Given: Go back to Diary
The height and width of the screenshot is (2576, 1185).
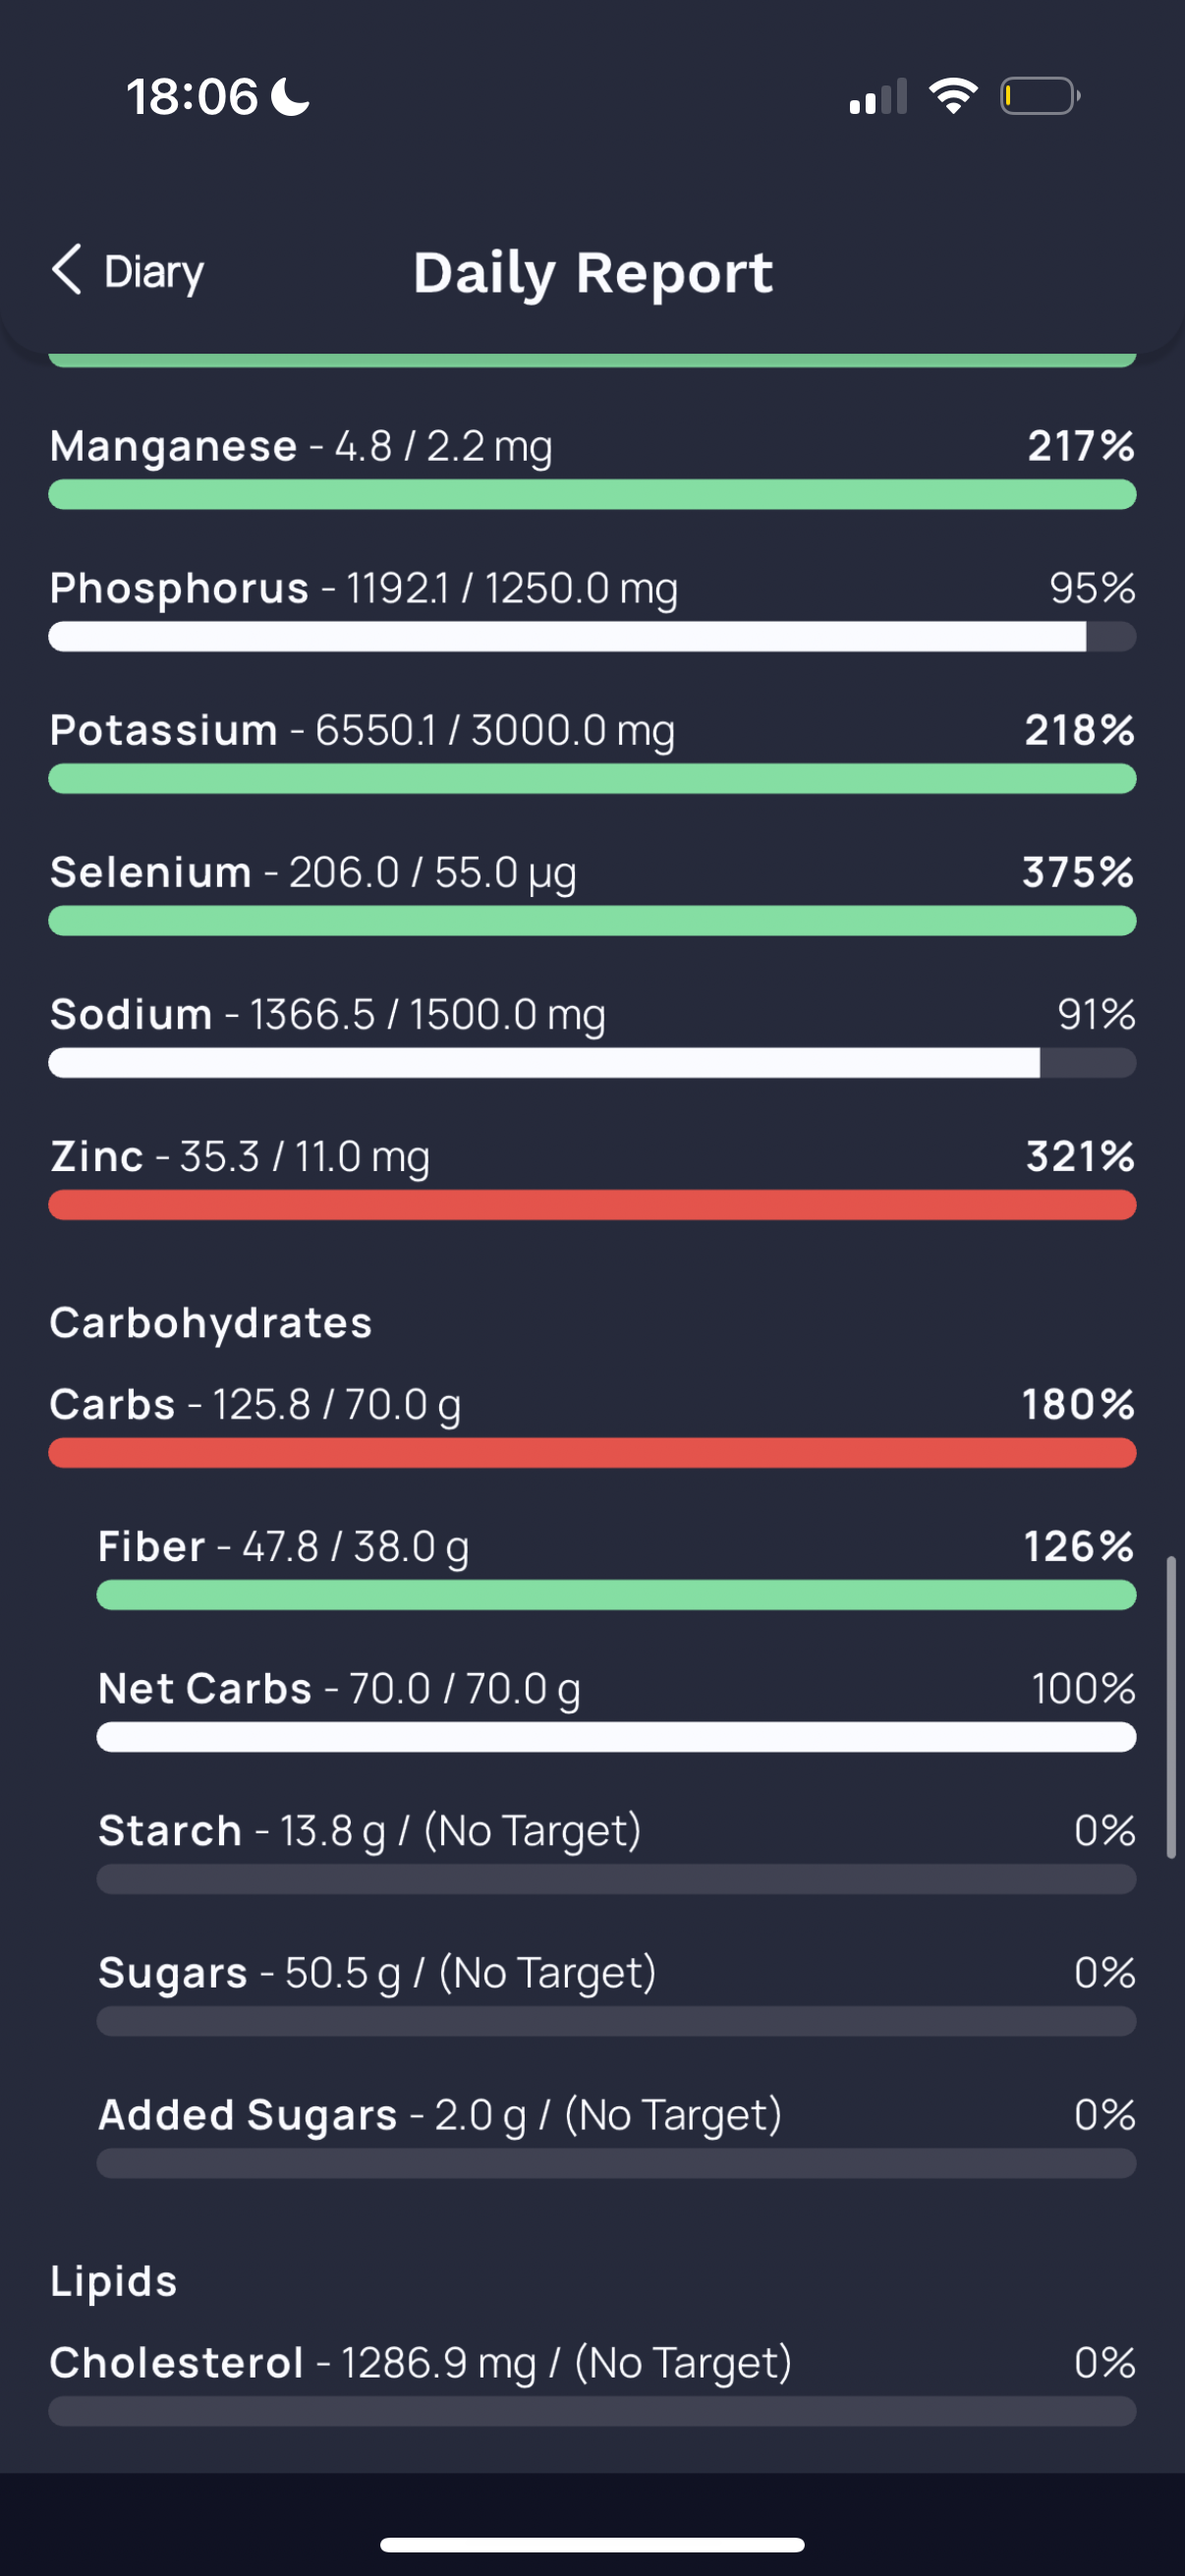Looking at the screenshot, I should pyautogui.click(x=128, y=271).
